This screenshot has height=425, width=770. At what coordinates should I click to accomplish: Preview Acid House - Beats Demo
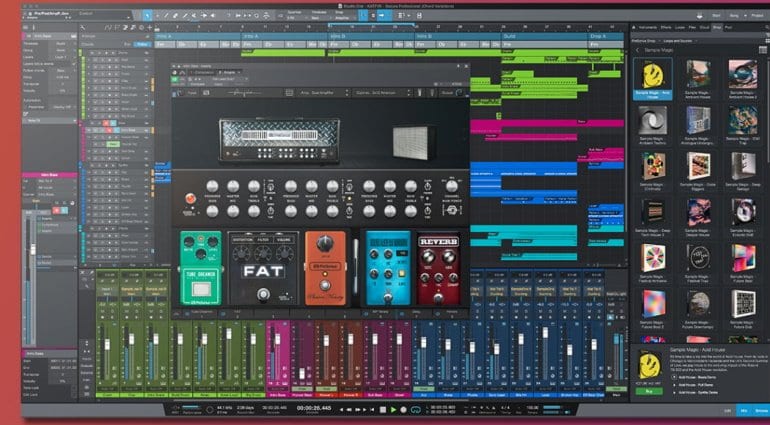674,377
